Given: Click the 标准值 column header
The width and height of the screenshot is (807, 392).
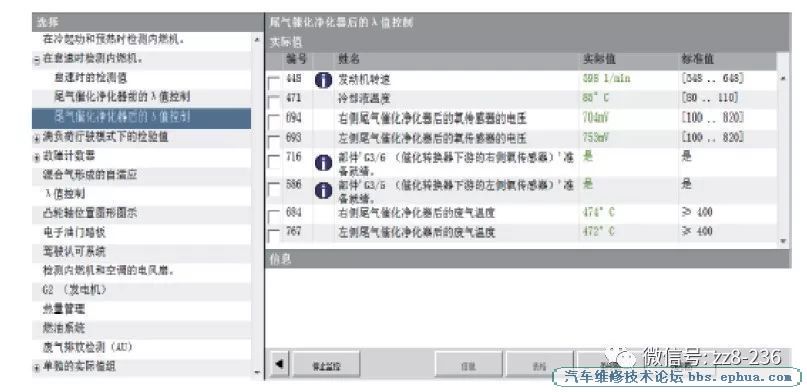Looking at the screenshot, I should [x=698, y=60].
